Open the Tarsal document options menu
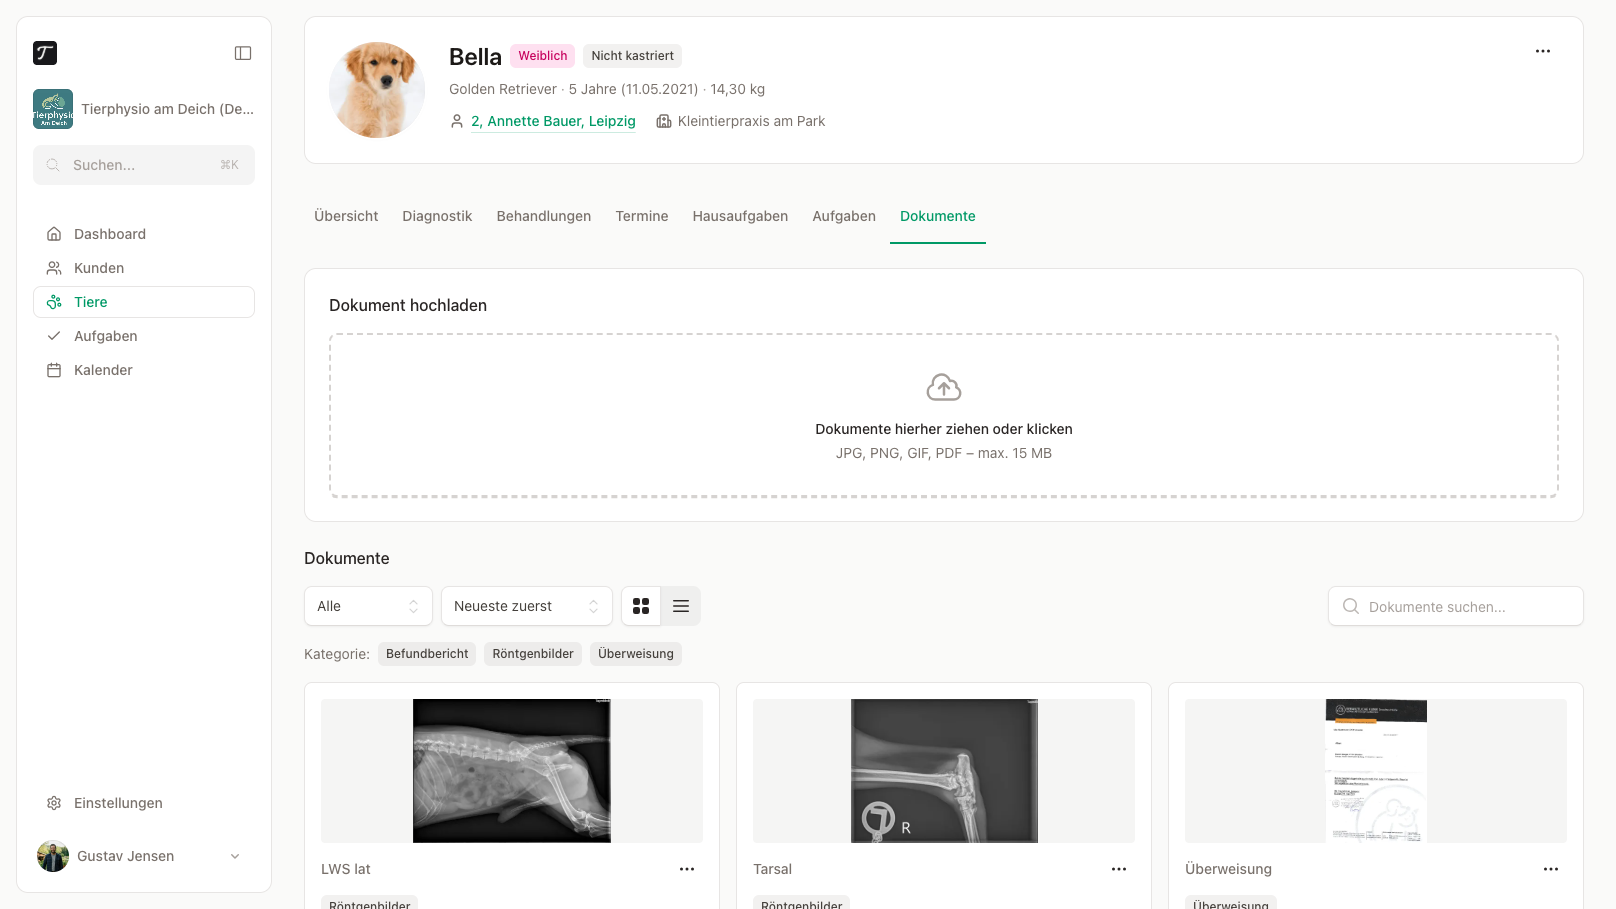This screenshot has width=1616, height=909. tap(1119, 869)
